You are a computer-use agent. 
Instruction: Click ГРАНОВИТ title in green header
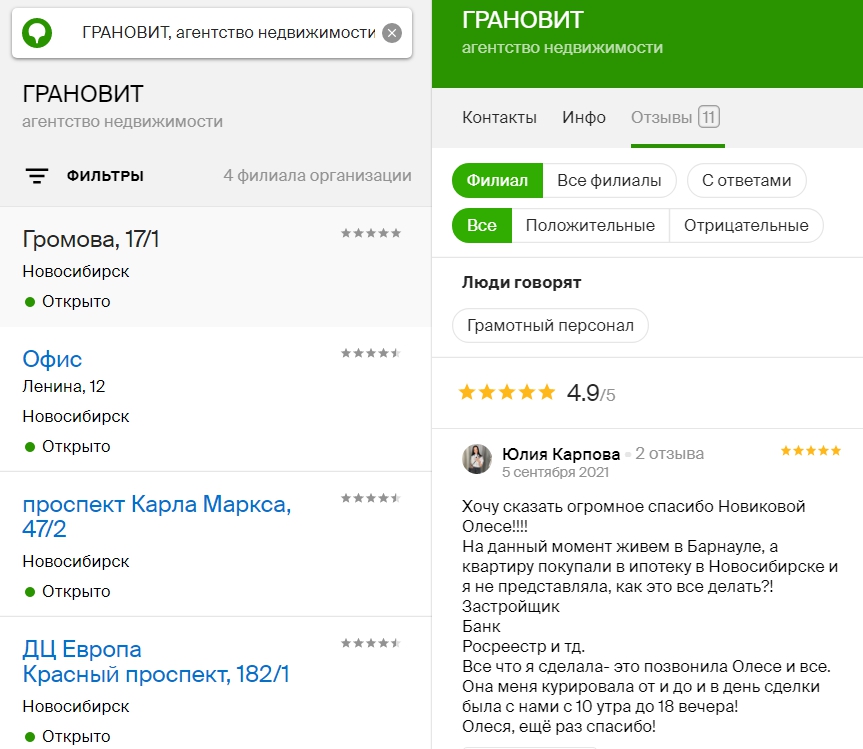pyautogui.click(x=522, y=20)
